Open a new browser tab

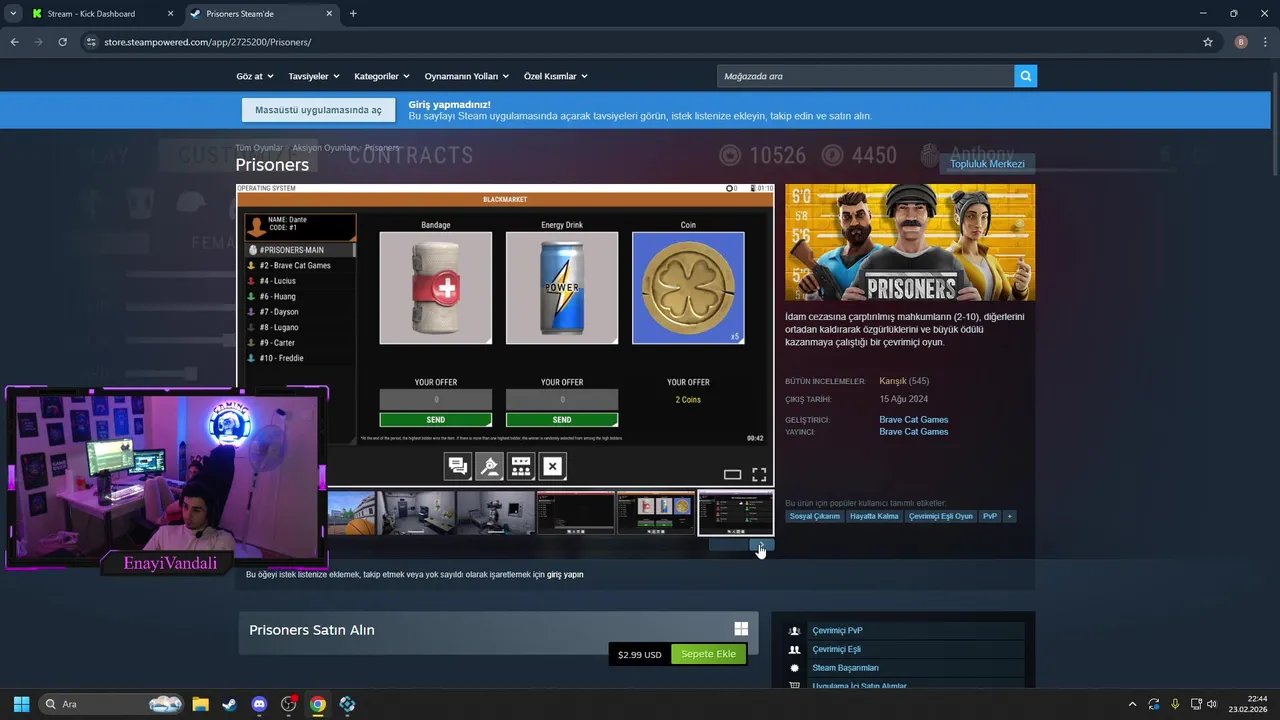click(x=353, y=14)
